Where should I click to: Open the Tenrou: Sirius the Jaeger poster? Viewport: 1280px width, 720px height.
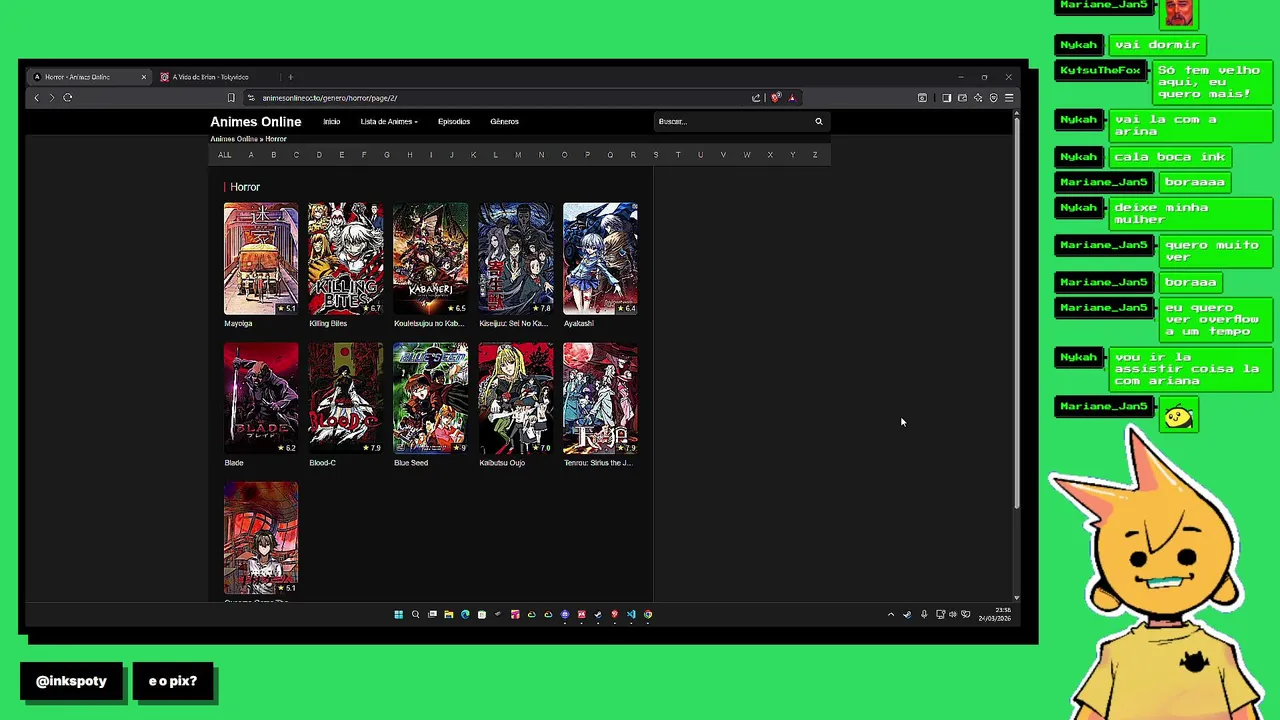tap(600, 398)
